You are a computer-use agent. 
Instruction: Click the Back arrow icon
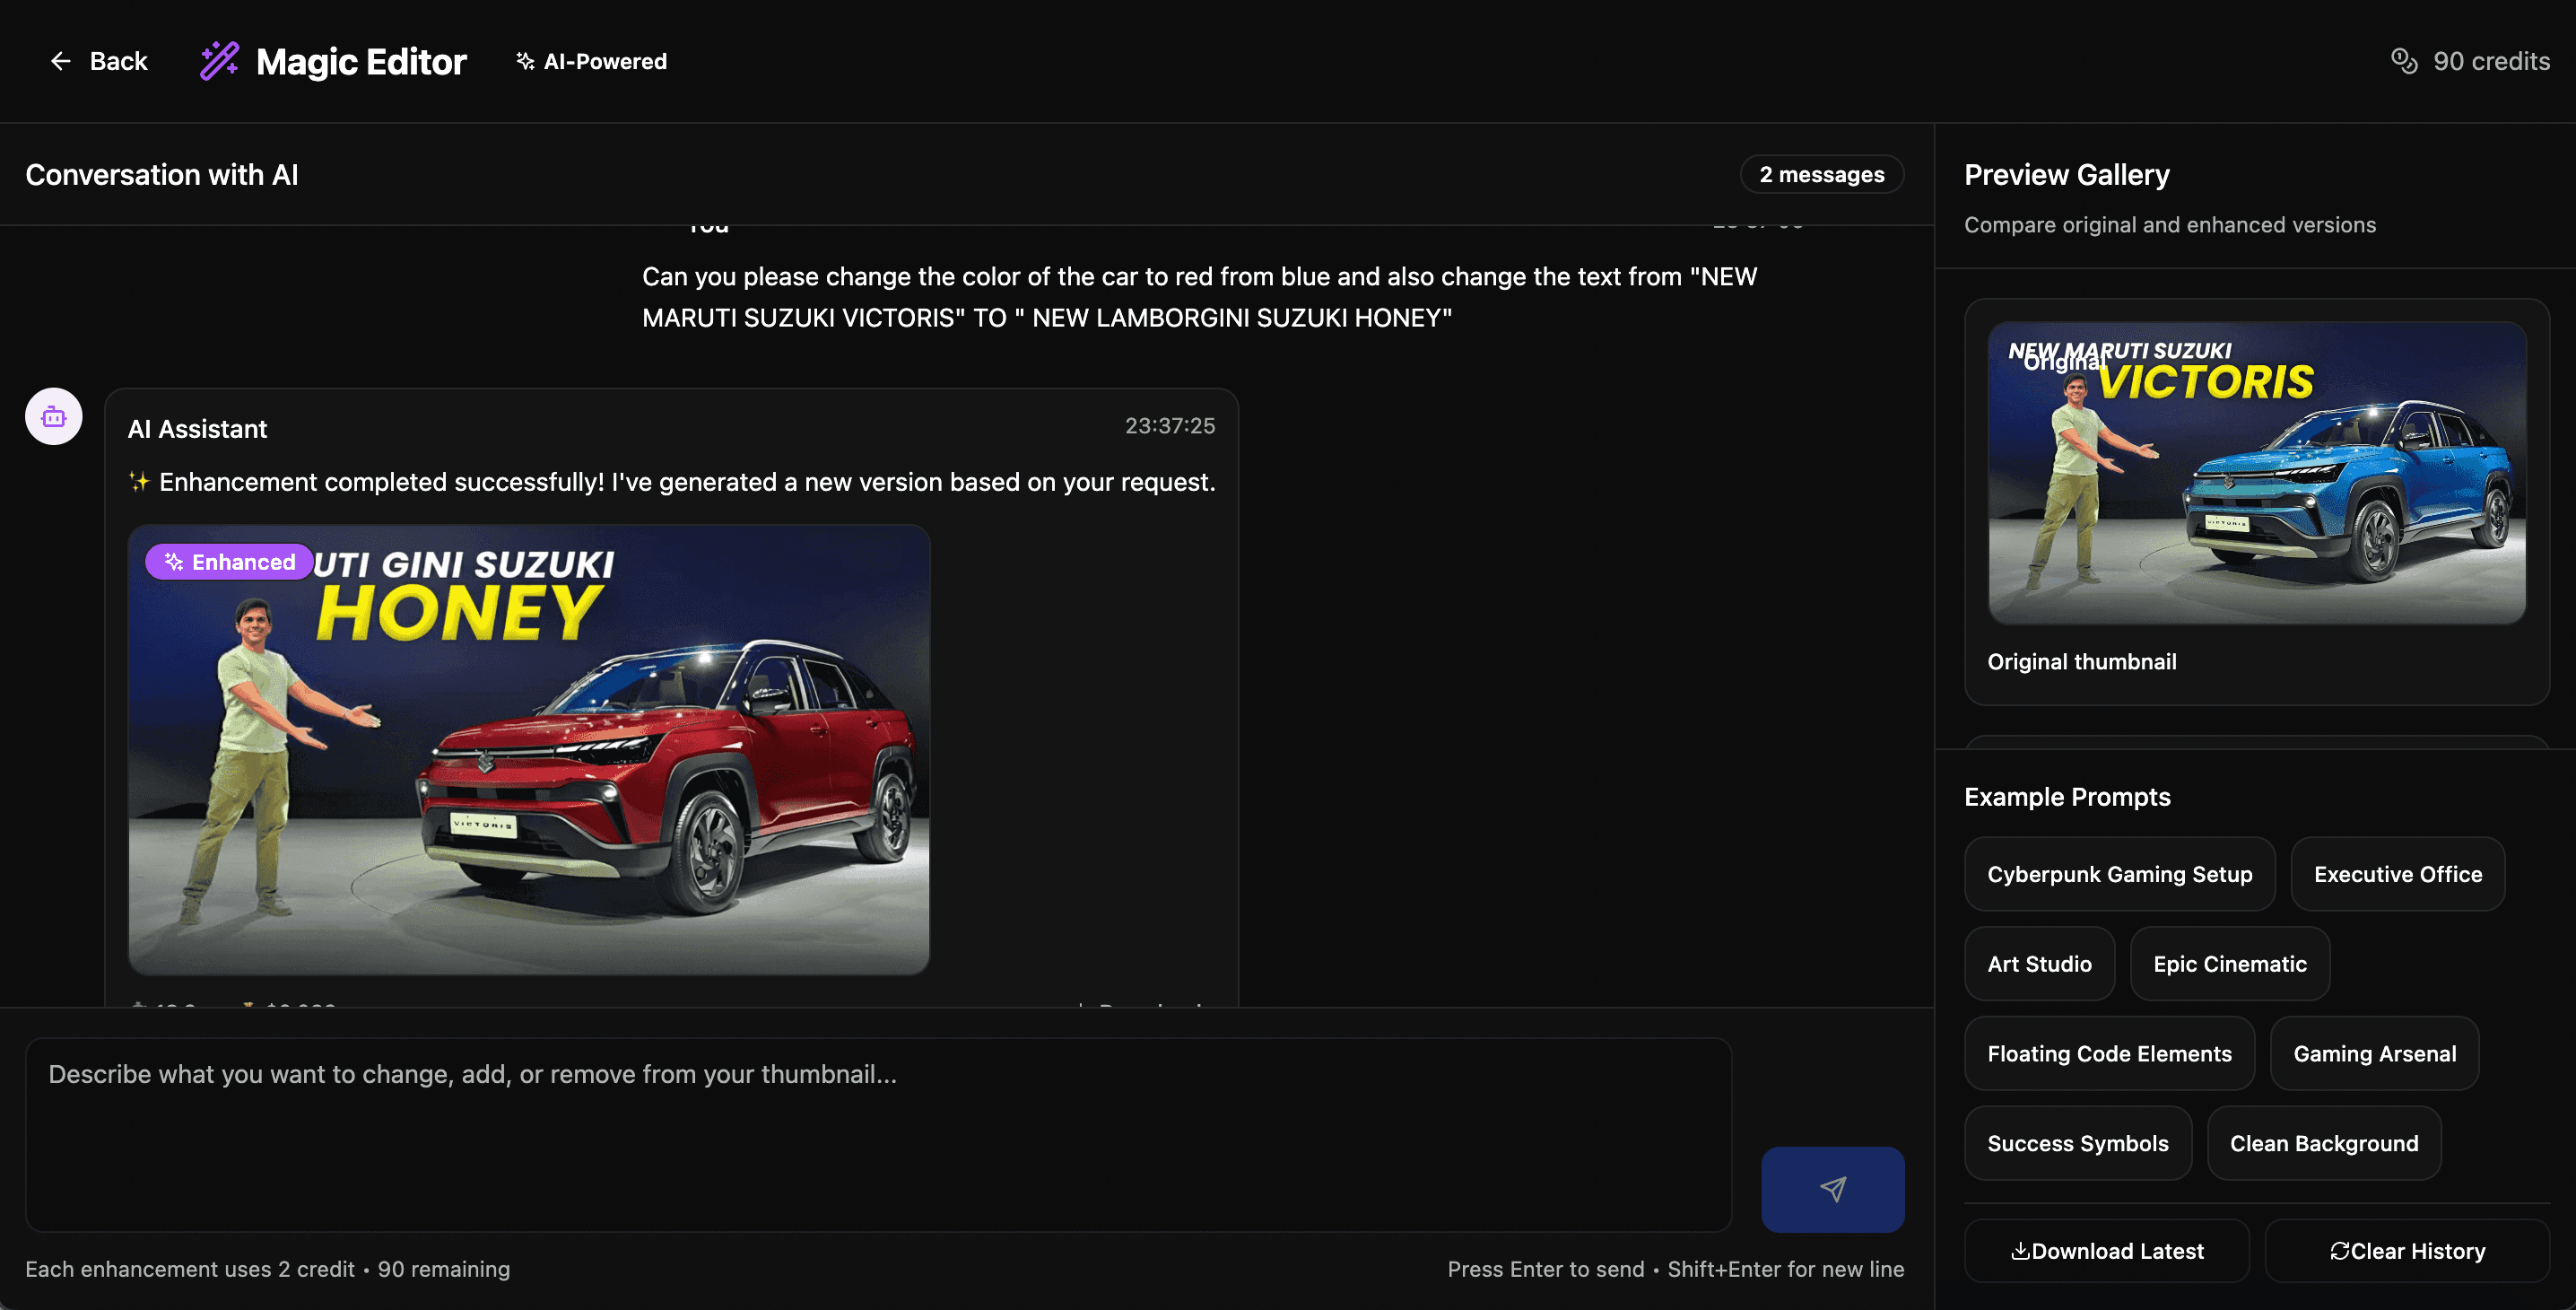coord(61,61)
